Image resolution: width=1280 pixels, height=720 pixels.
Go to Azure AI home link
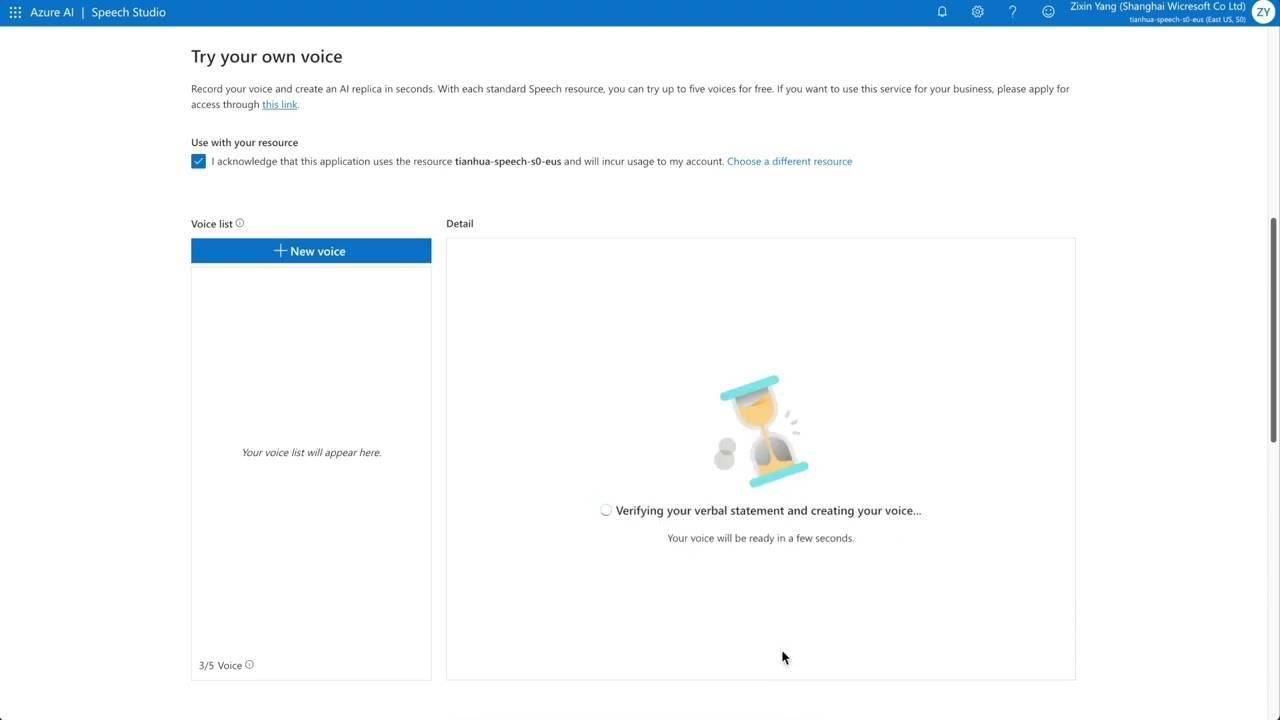coord(52,12)
